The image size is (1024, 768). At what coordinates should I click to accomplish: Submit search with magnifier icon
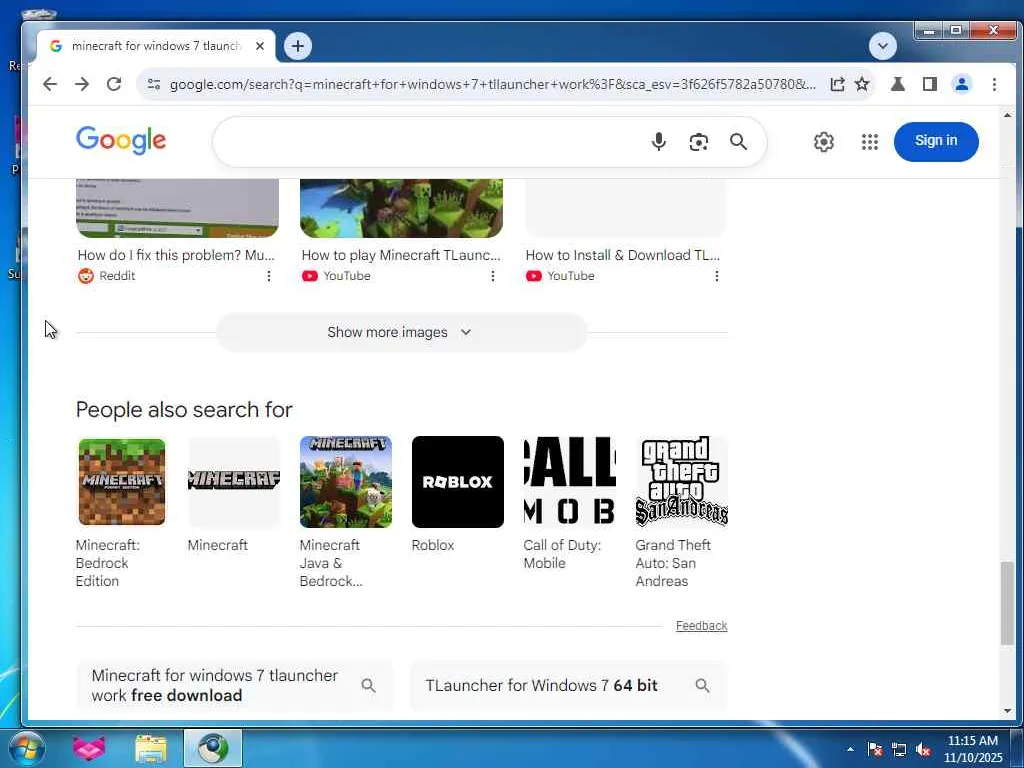click(x=739, y=142)
